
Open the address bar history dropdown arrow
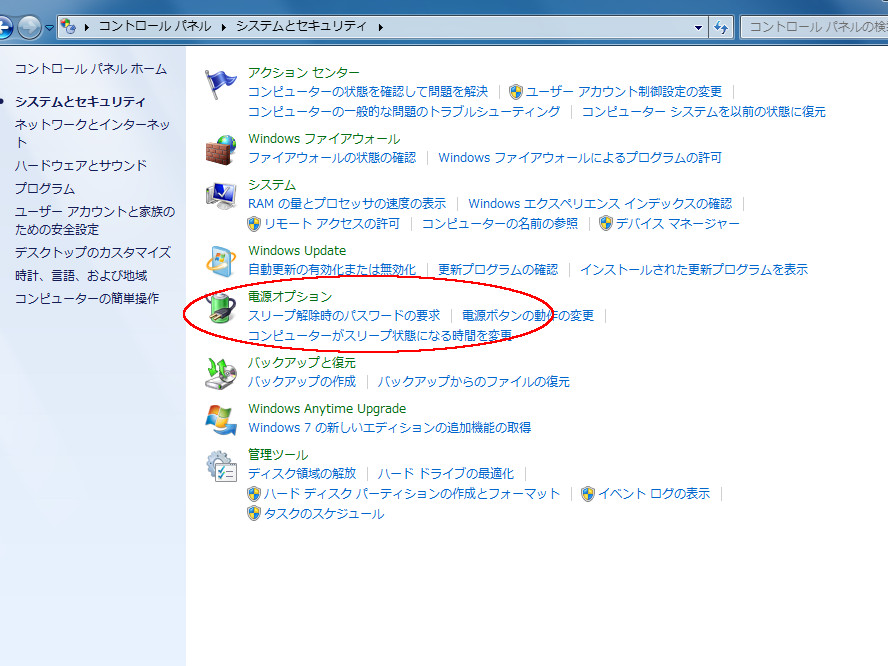tap(698, 28)
